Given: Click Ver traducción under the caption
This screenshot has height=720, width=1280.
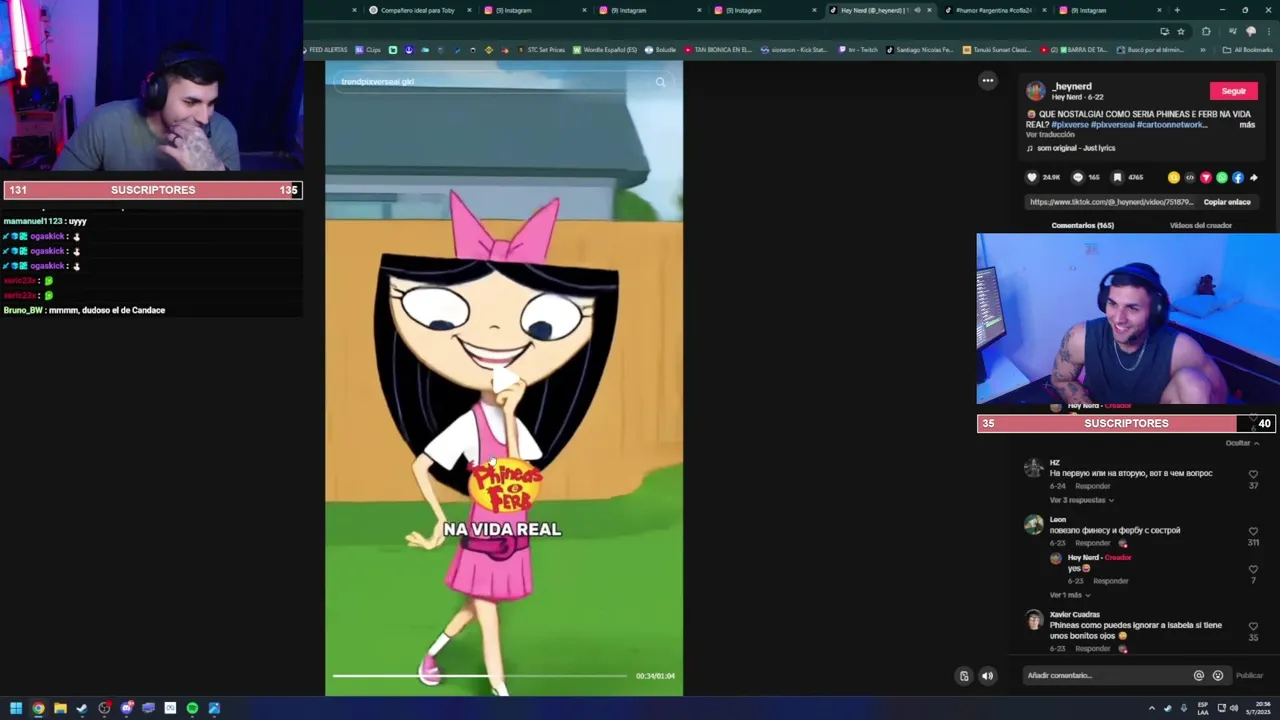Looking at the screenshot, I should pyautogui.click(x=1050, y=135).
